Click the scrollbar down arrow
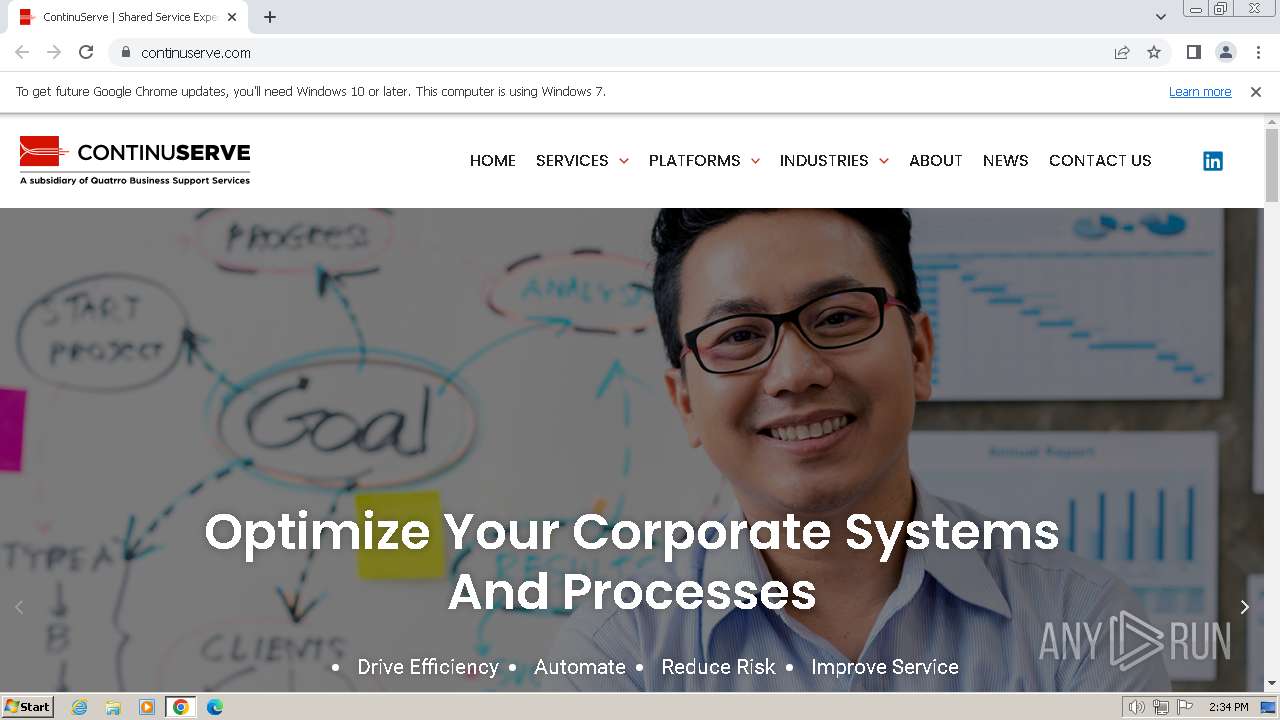The image size is (1280, 720). [x=1272, y=684]
